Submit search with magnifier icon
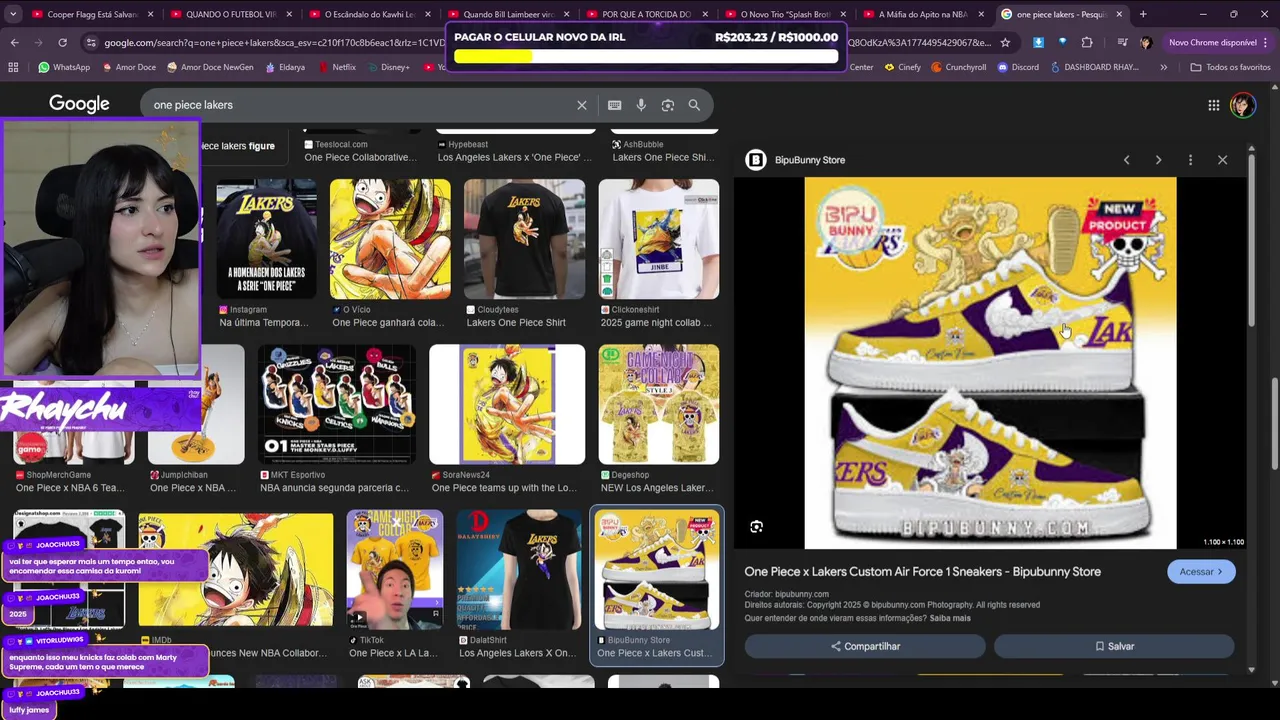The width and height of the screenshot is (1280, 720). click(x=694, y=105)
